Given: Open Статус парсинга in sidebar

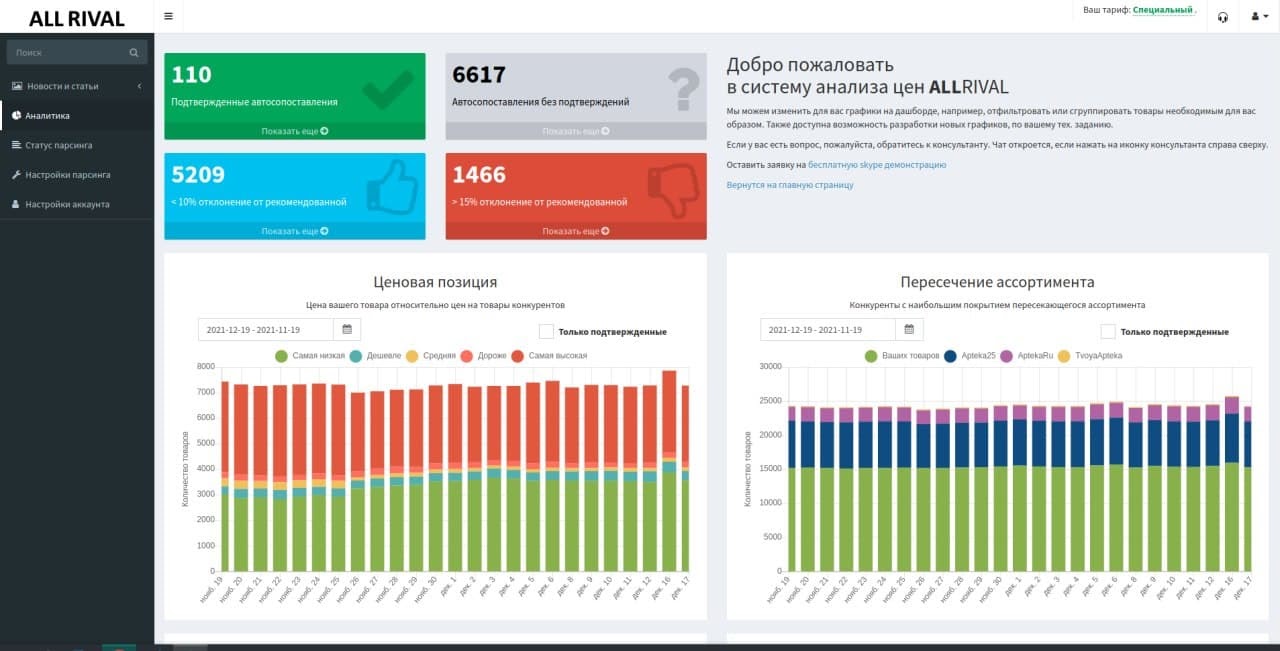Looking at the screenshot, I should click(x=59, y=145).
